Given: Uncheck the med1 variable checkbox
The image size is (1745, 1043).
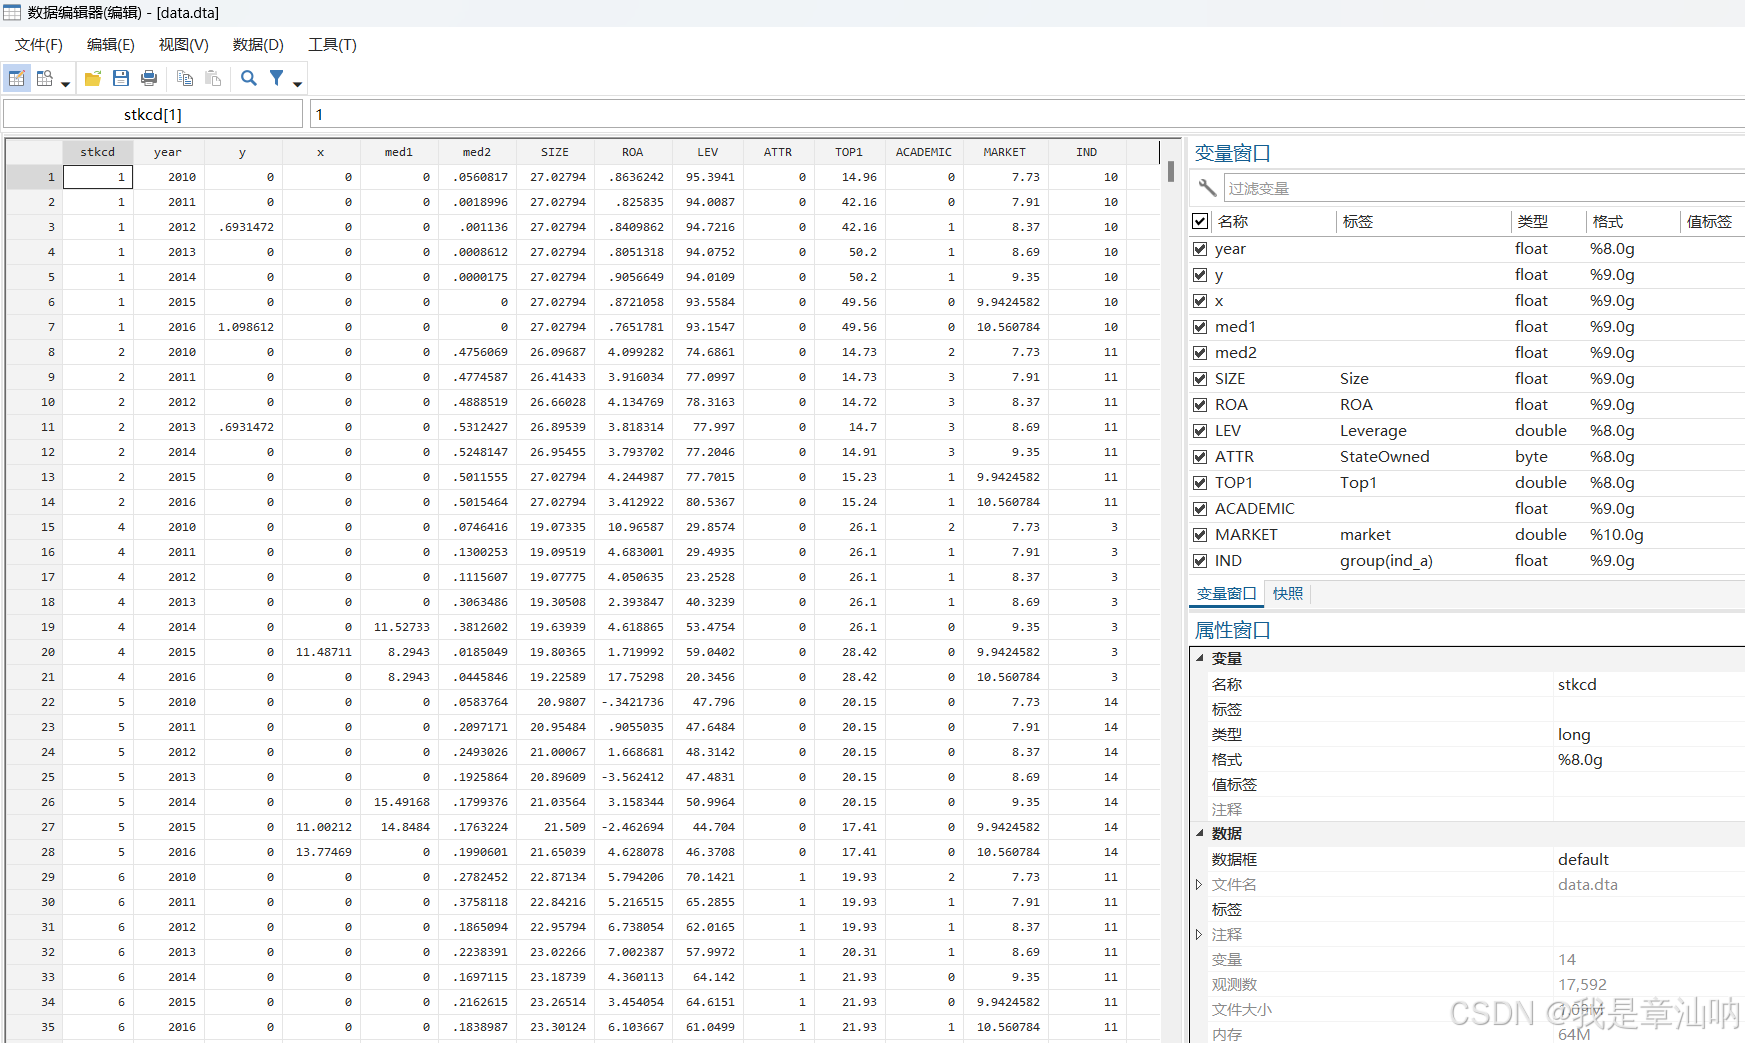Looking at the screenshot, I should tap(1200, 327).
